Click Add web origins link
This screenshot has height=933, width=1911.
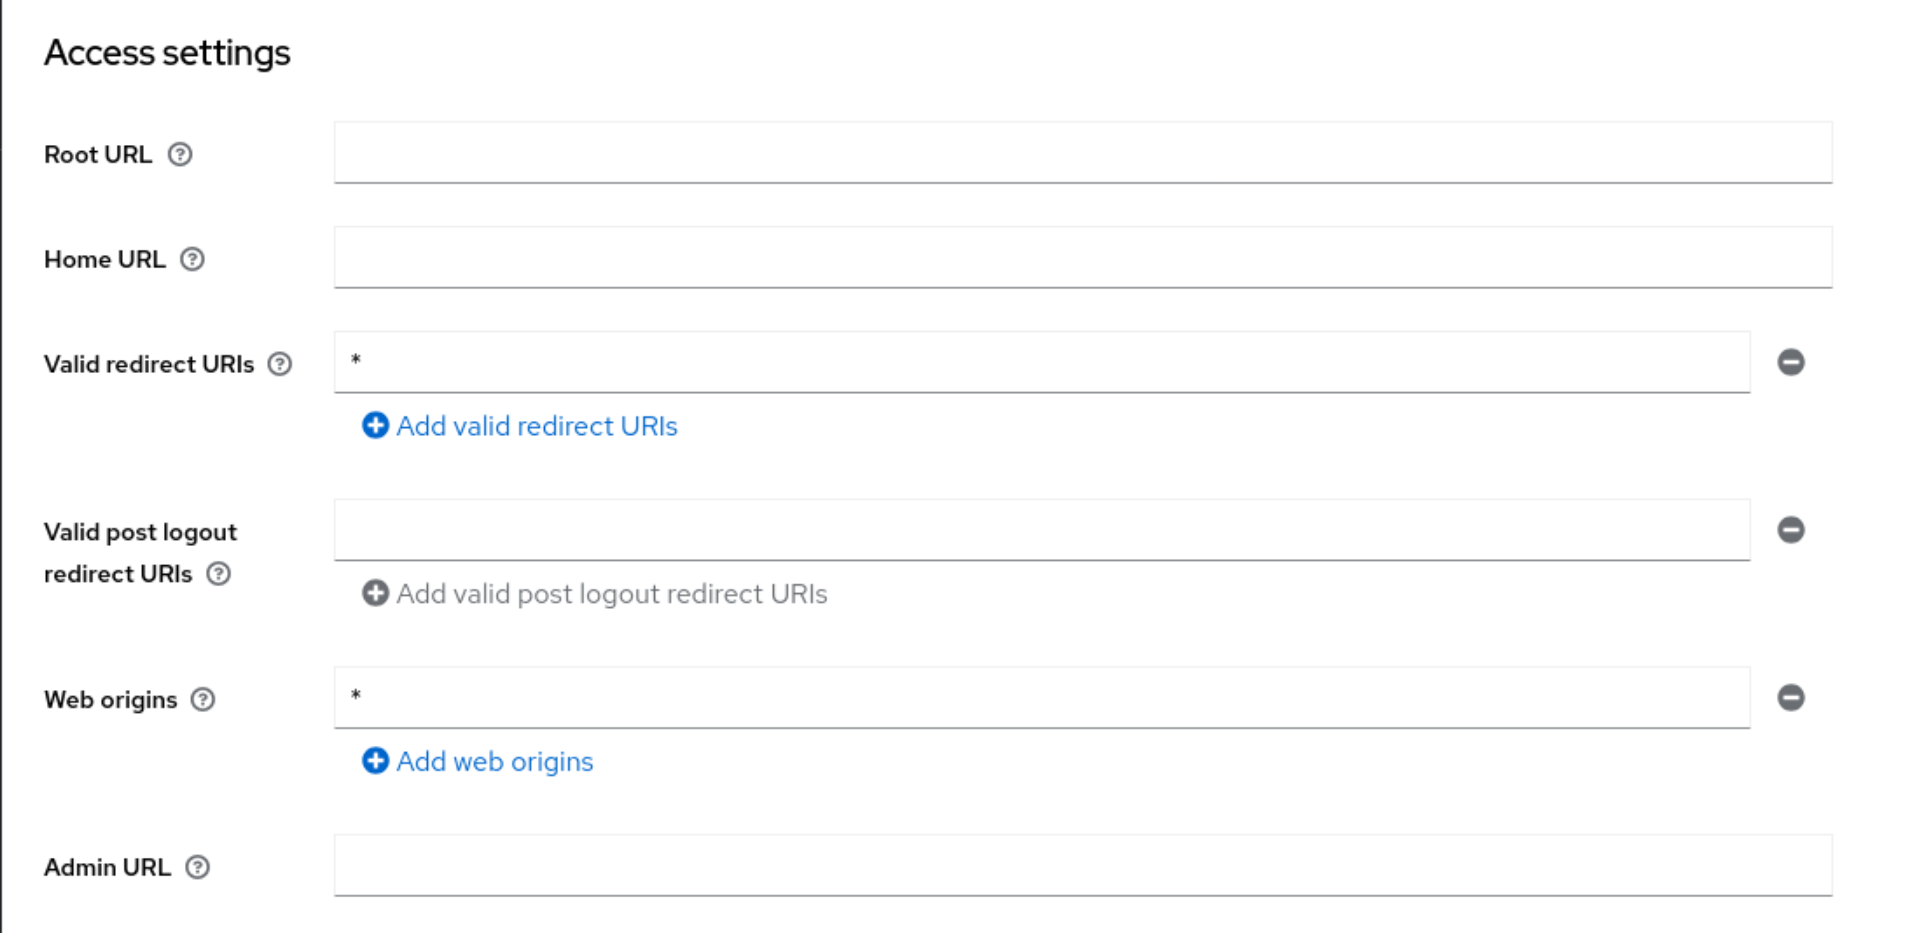point(494,761)
